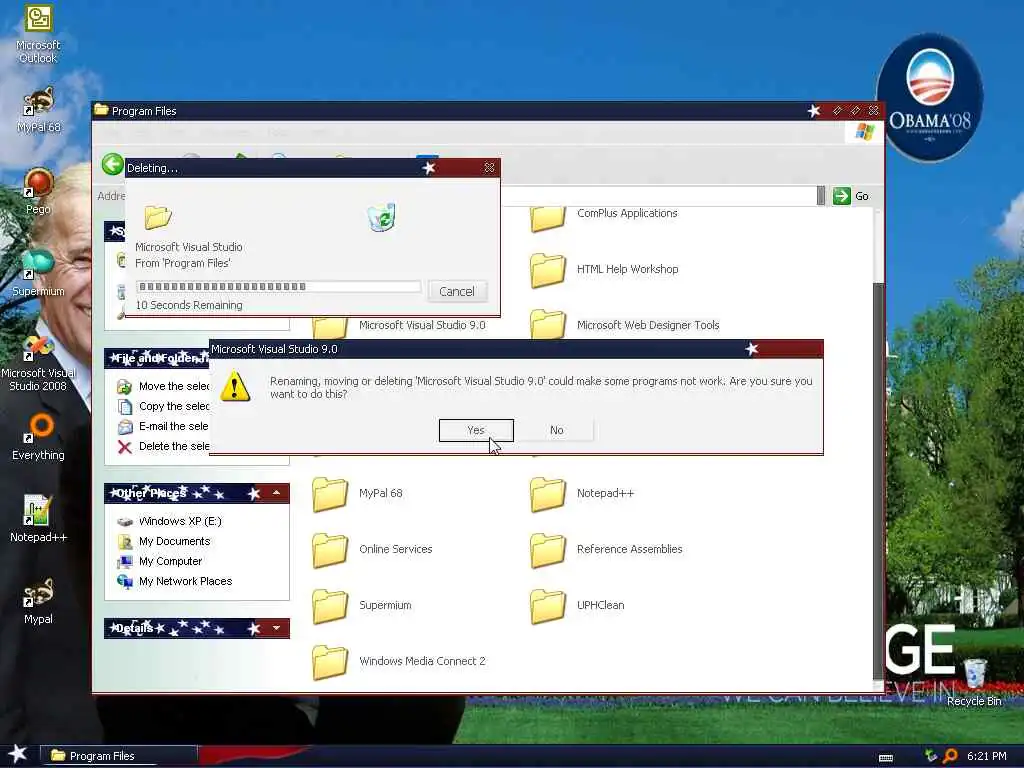The image size is (1024, 768).
Task: Cancel the Deleting operation
Action: point(457,291)
